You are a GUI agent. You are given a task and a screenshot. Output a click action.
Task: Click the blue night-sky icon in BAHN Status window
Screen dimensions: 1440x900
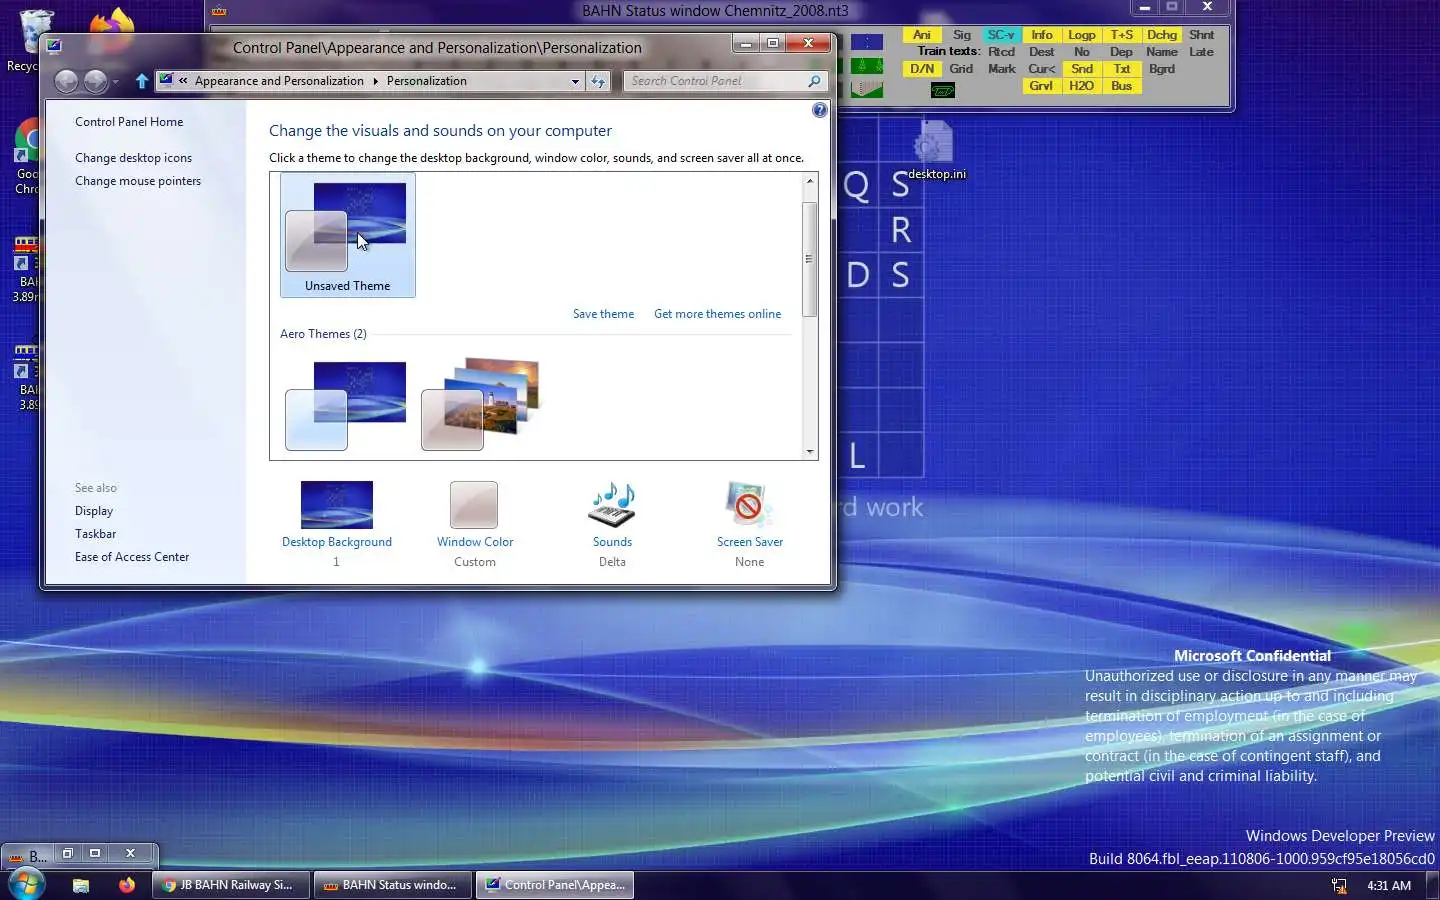click(x=867, y=42)
